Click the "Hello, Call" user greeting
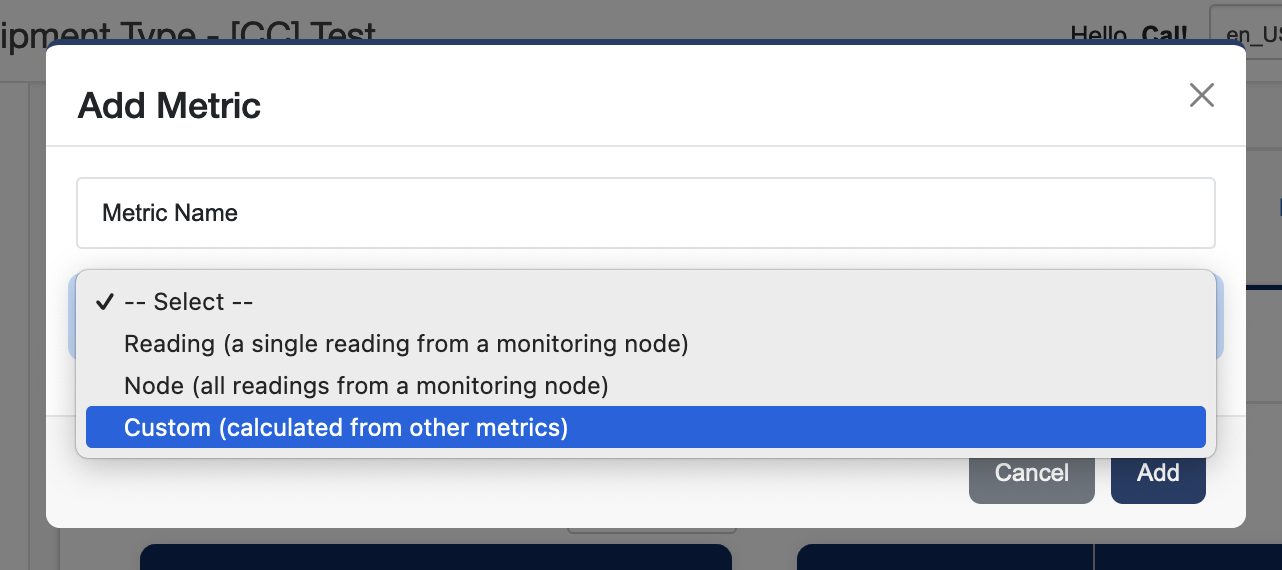Viewport: 1282px width, 570px height. pyautogui.click(x=1129, y=34)
